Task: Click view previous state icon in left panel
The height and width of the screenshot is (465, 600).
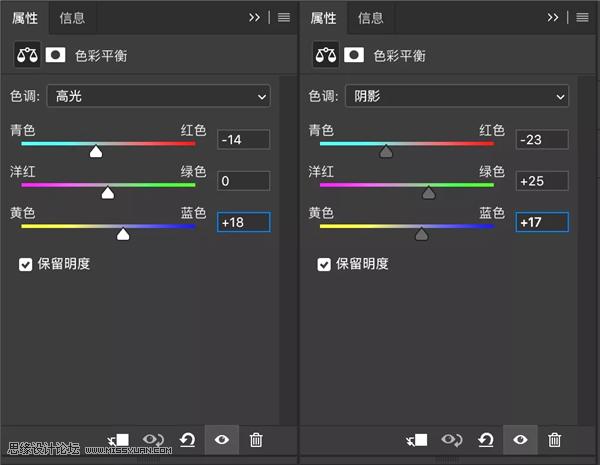Action: pyautogui.click(x=153, y=440)
